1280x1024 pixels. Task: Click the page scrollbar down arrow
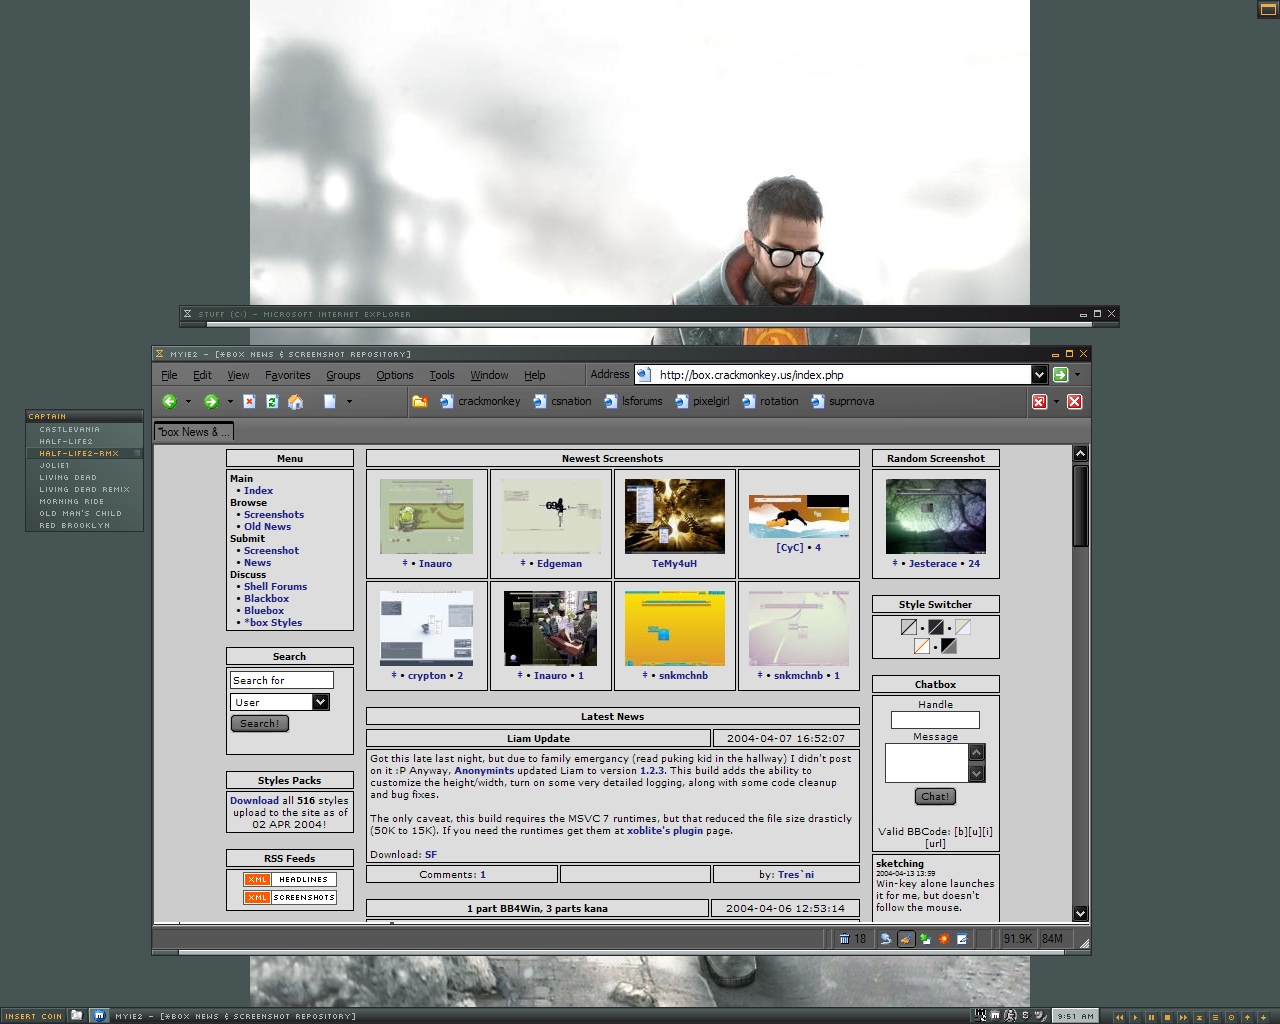[x=1080, y=913]
